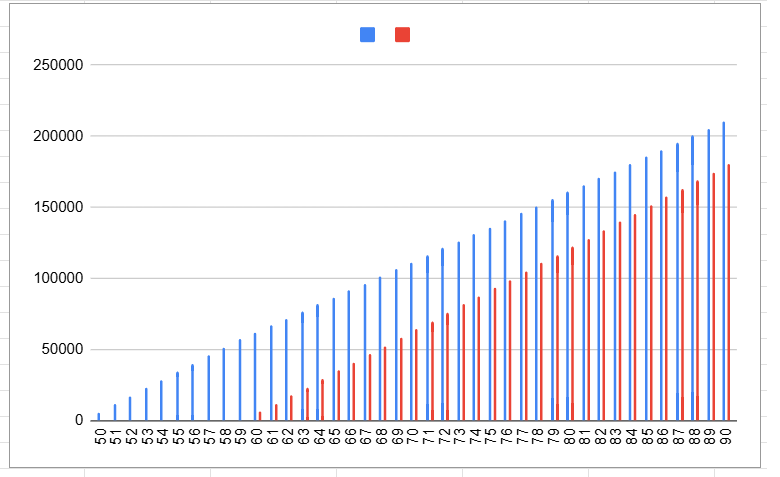
Task: Click the 100000 y-axis label
Action: [x=58, y=279]
